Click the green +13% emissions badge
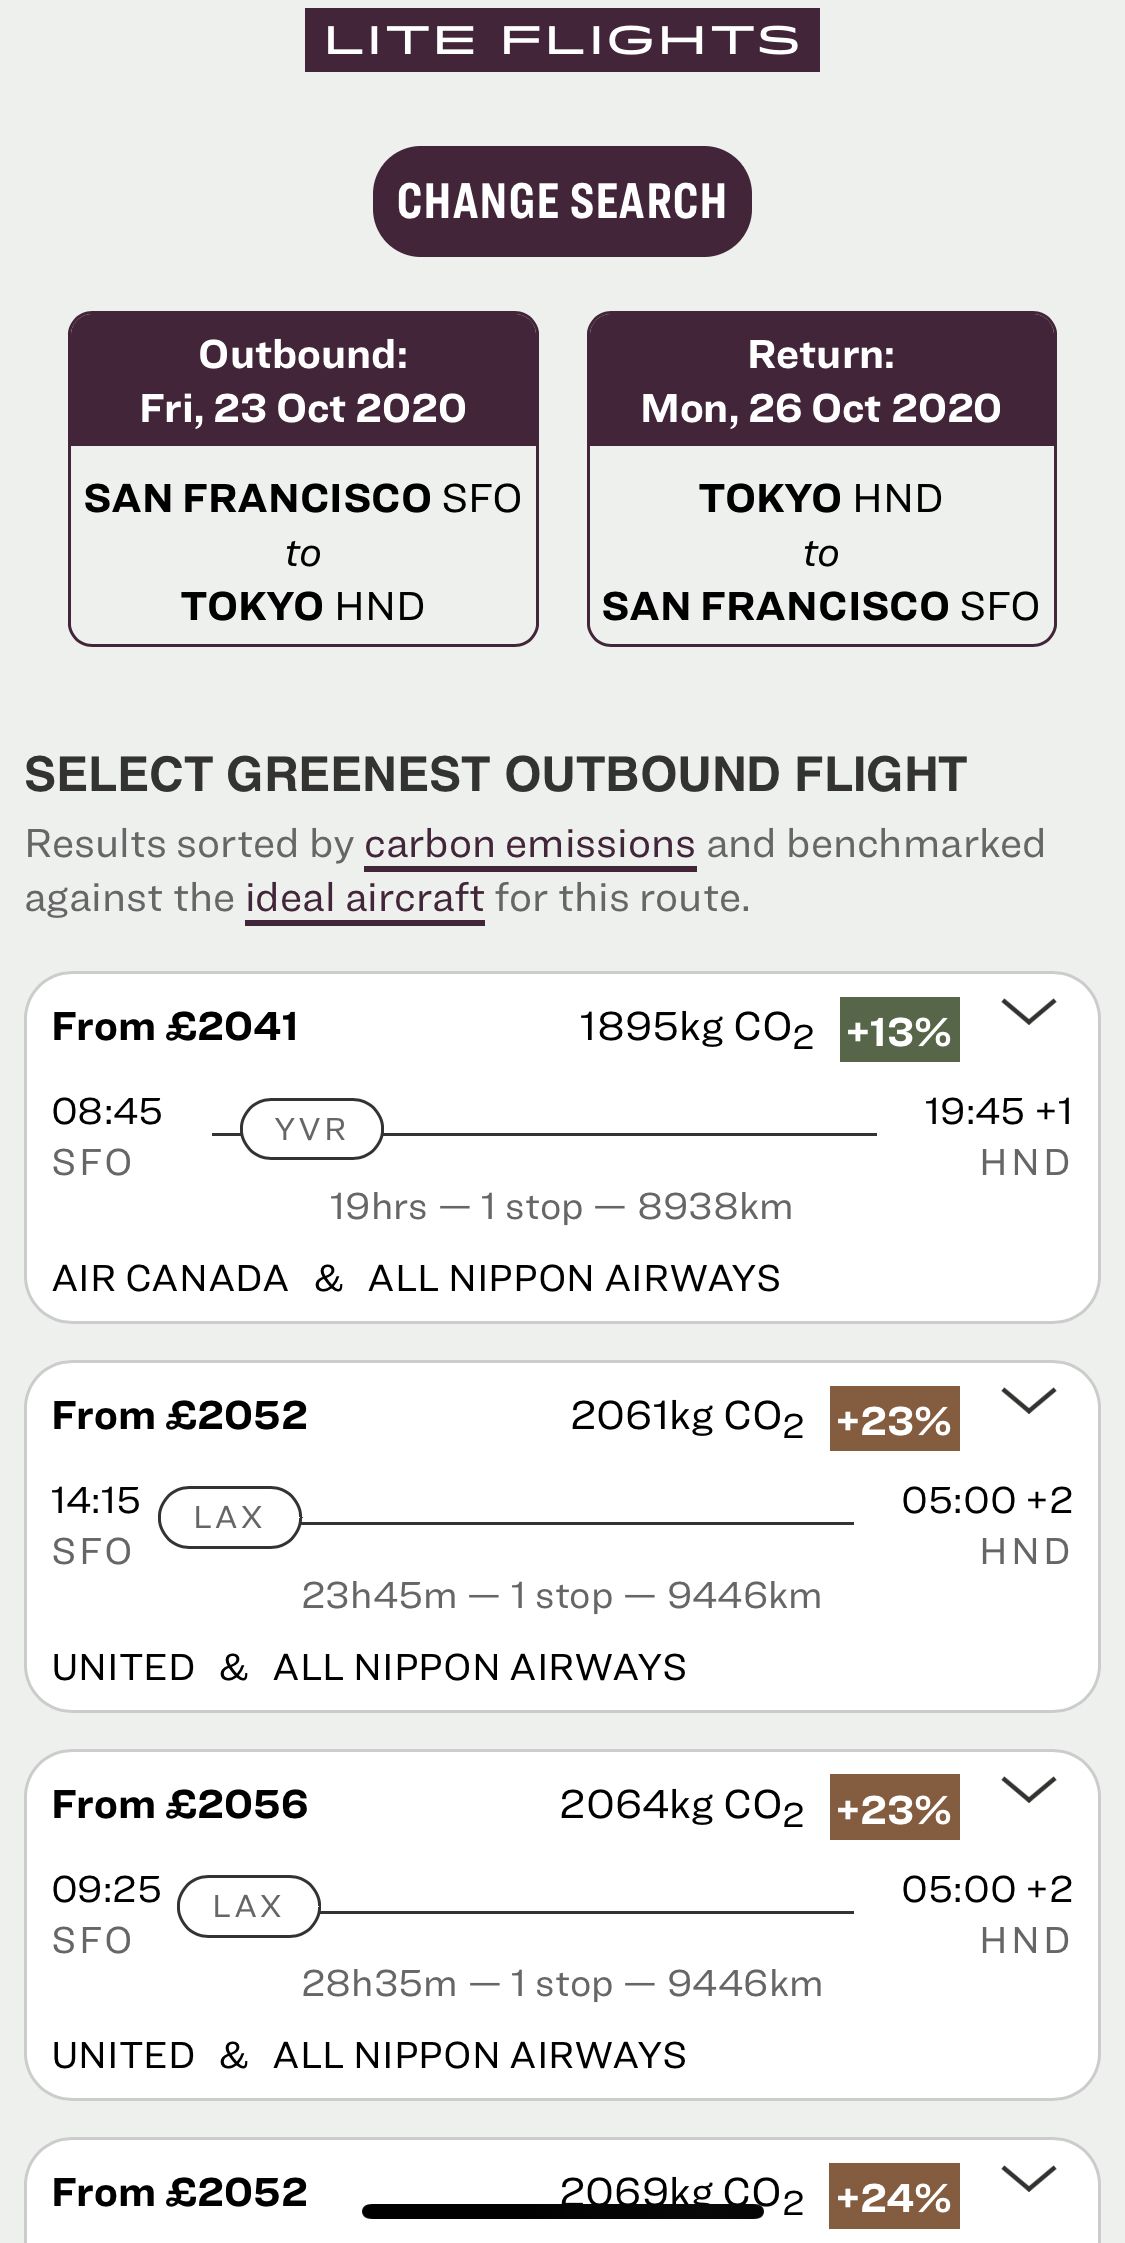 click(899, 1030)
